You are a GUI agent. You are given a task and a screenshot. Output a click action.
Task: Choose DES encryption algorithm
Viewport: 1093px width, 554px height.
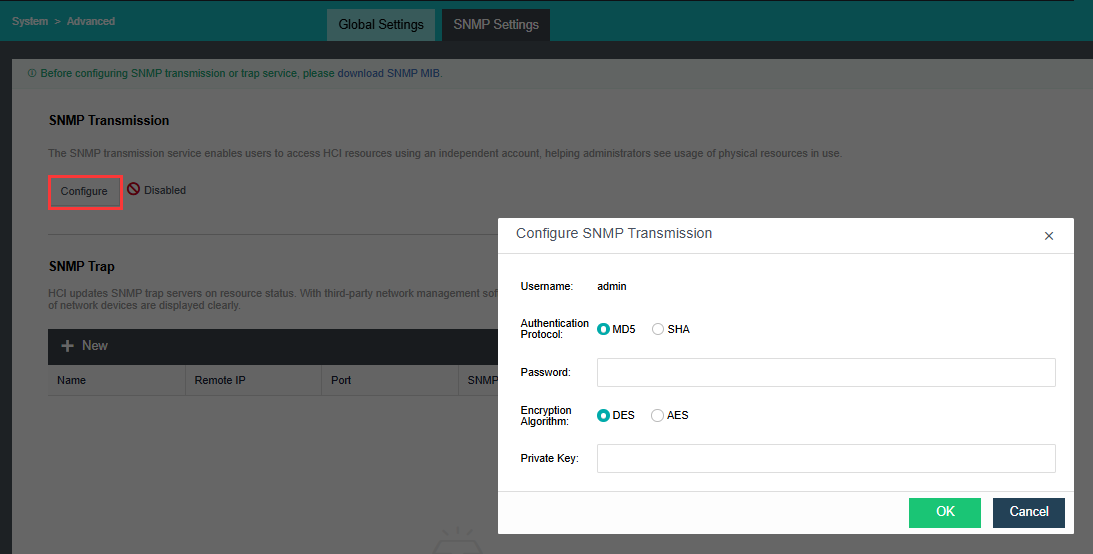coord(604,415)
